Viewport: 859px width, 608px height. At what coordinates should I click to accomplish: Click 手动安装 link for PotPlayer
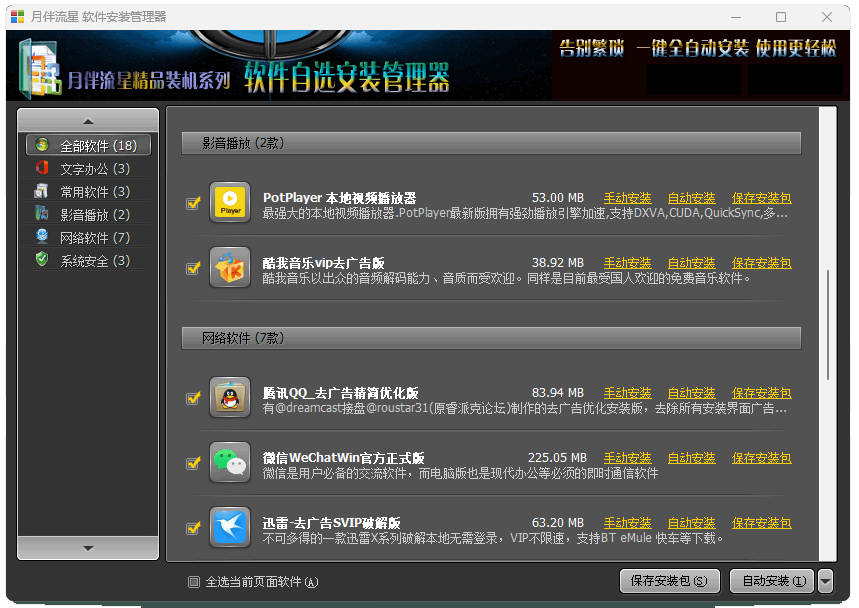[627, 198]
